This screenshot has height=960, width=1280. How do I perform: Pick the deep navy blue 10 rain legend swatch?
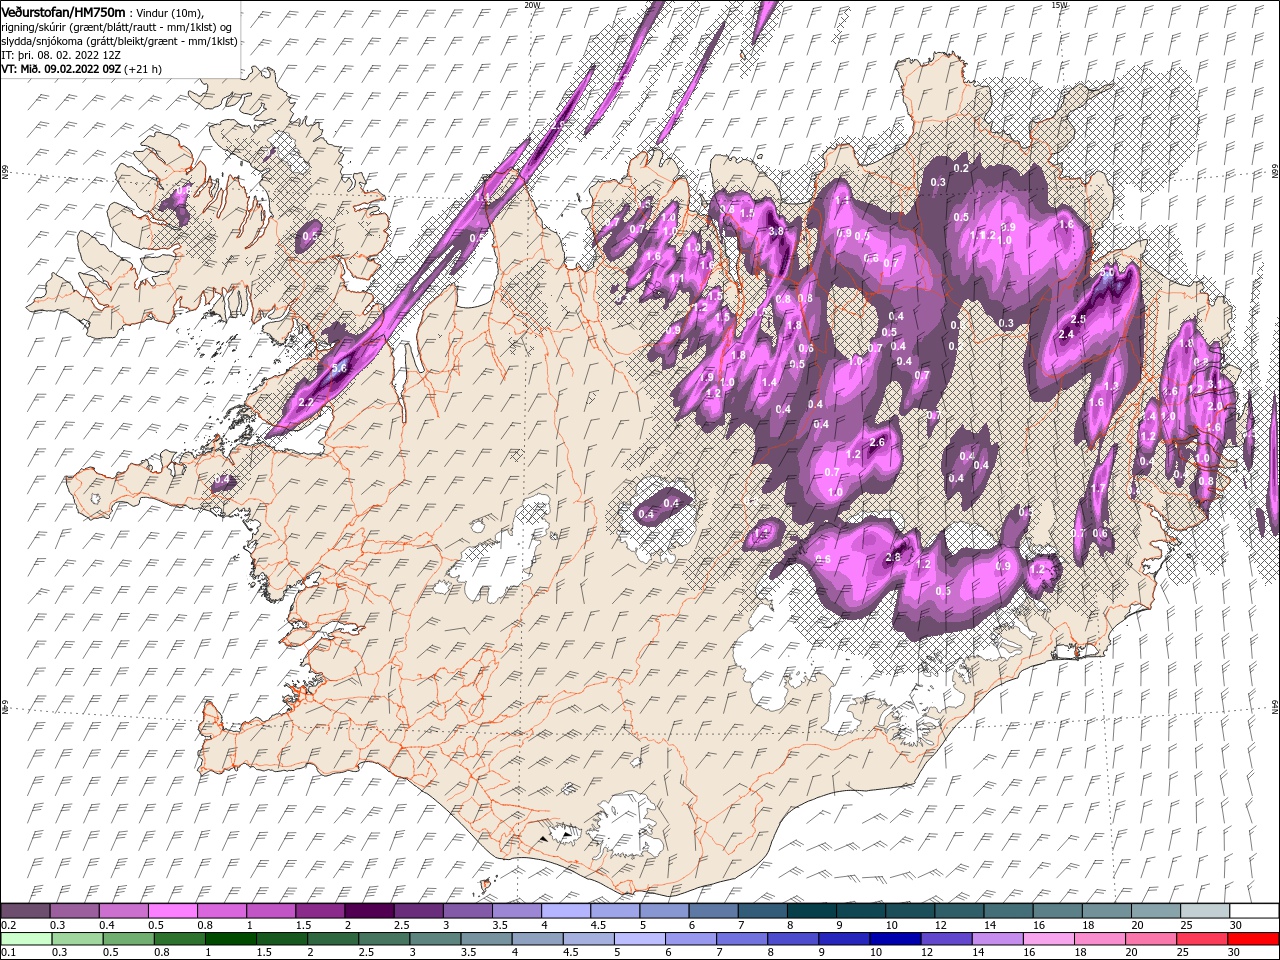(x=894, y=939)
